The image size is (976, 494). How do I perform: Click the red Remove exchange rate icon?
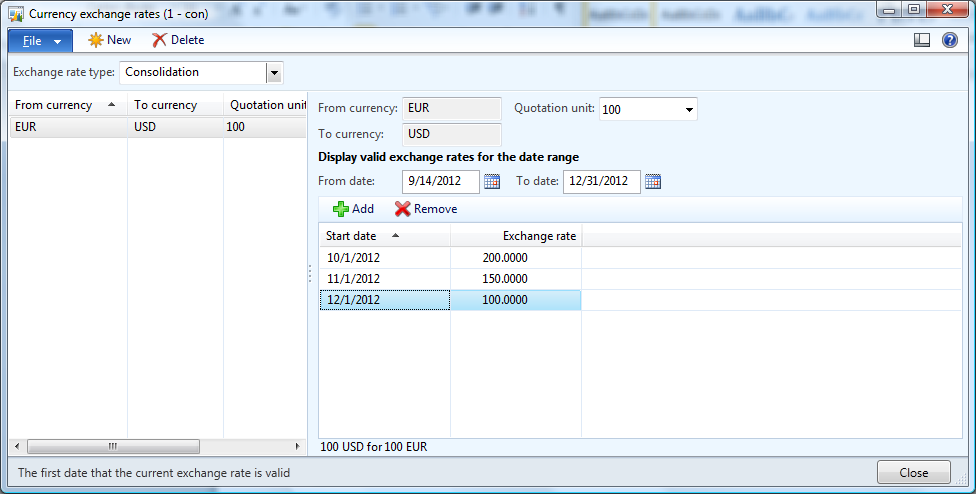[402, 209]
